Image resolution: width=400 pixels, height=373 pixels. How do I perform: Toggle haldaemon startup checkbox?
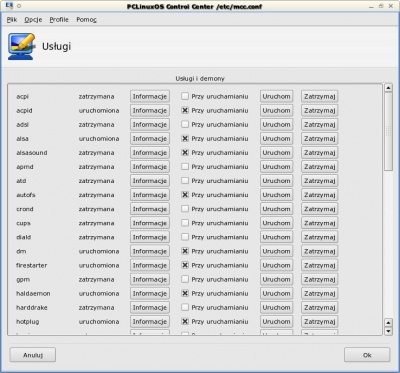coord(185,293)
